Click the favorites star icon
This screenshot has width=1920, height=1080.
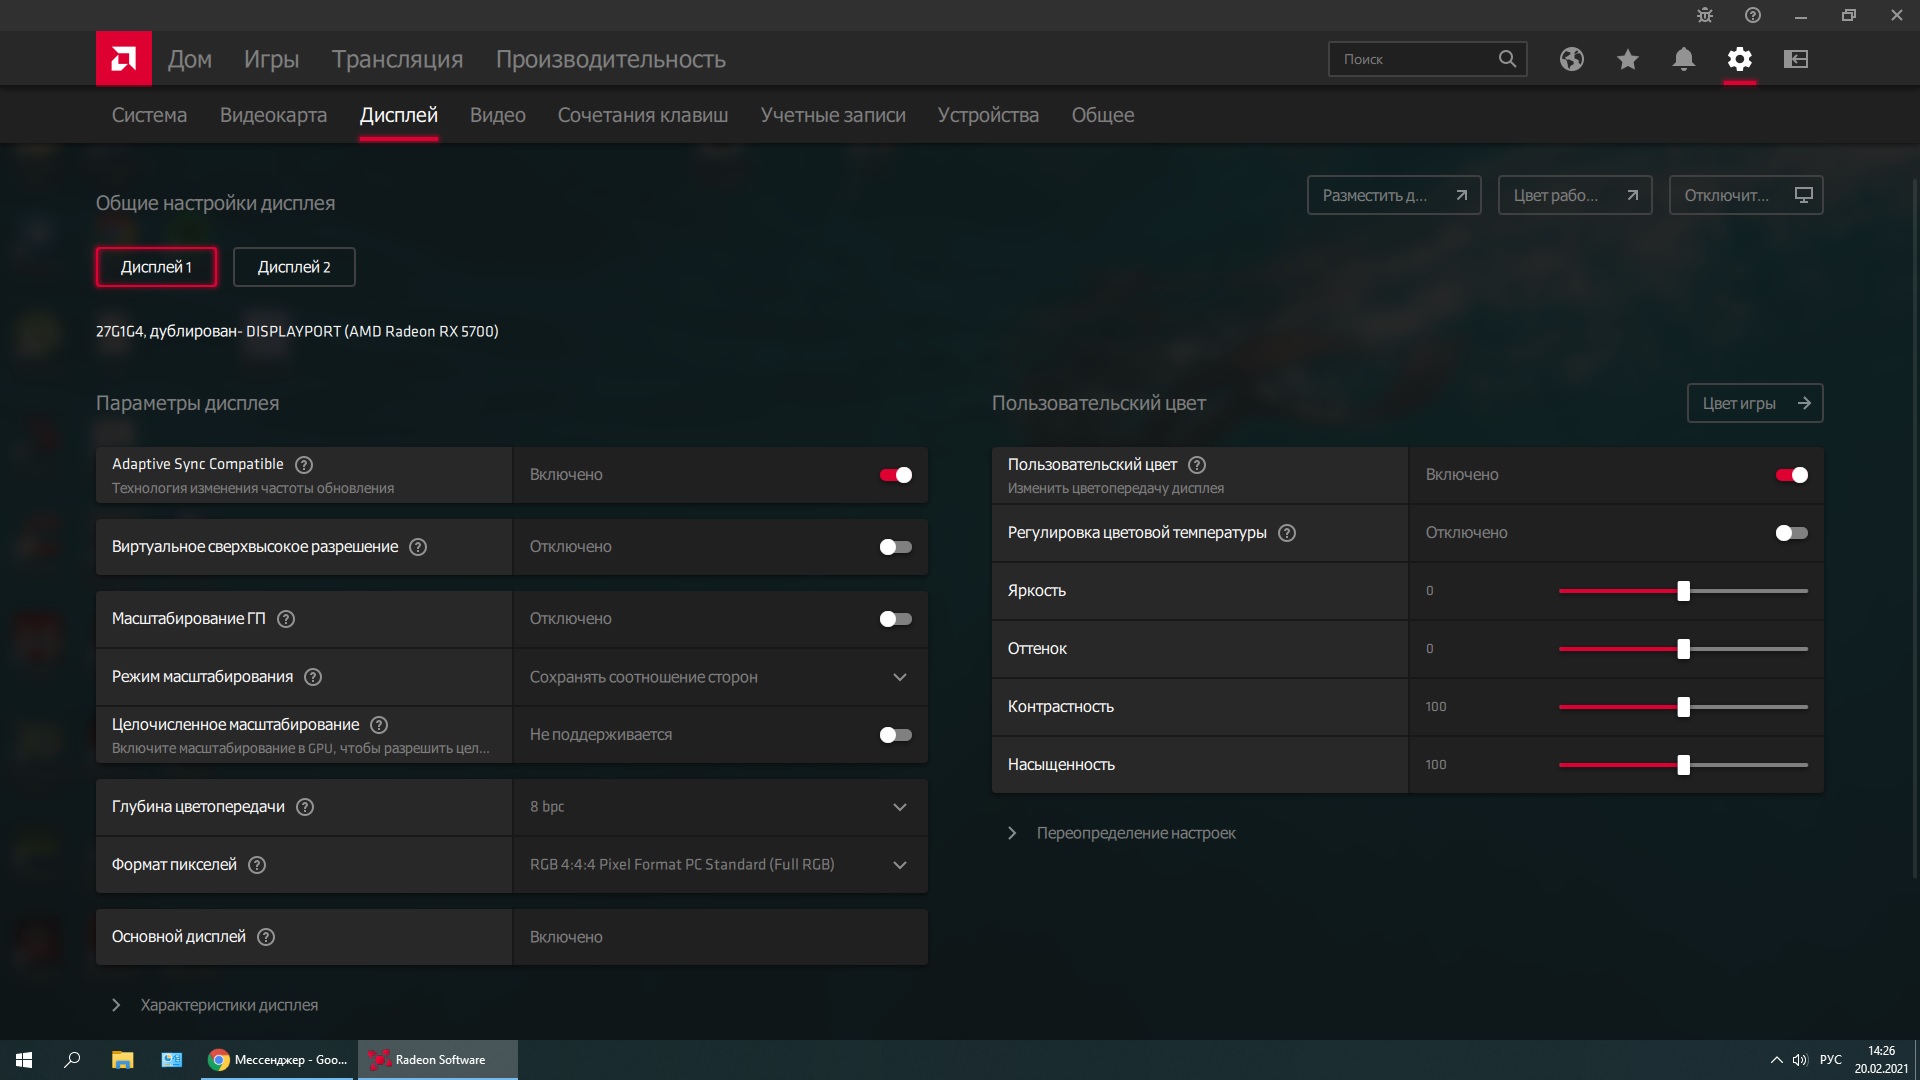(x=1627, y=59)
